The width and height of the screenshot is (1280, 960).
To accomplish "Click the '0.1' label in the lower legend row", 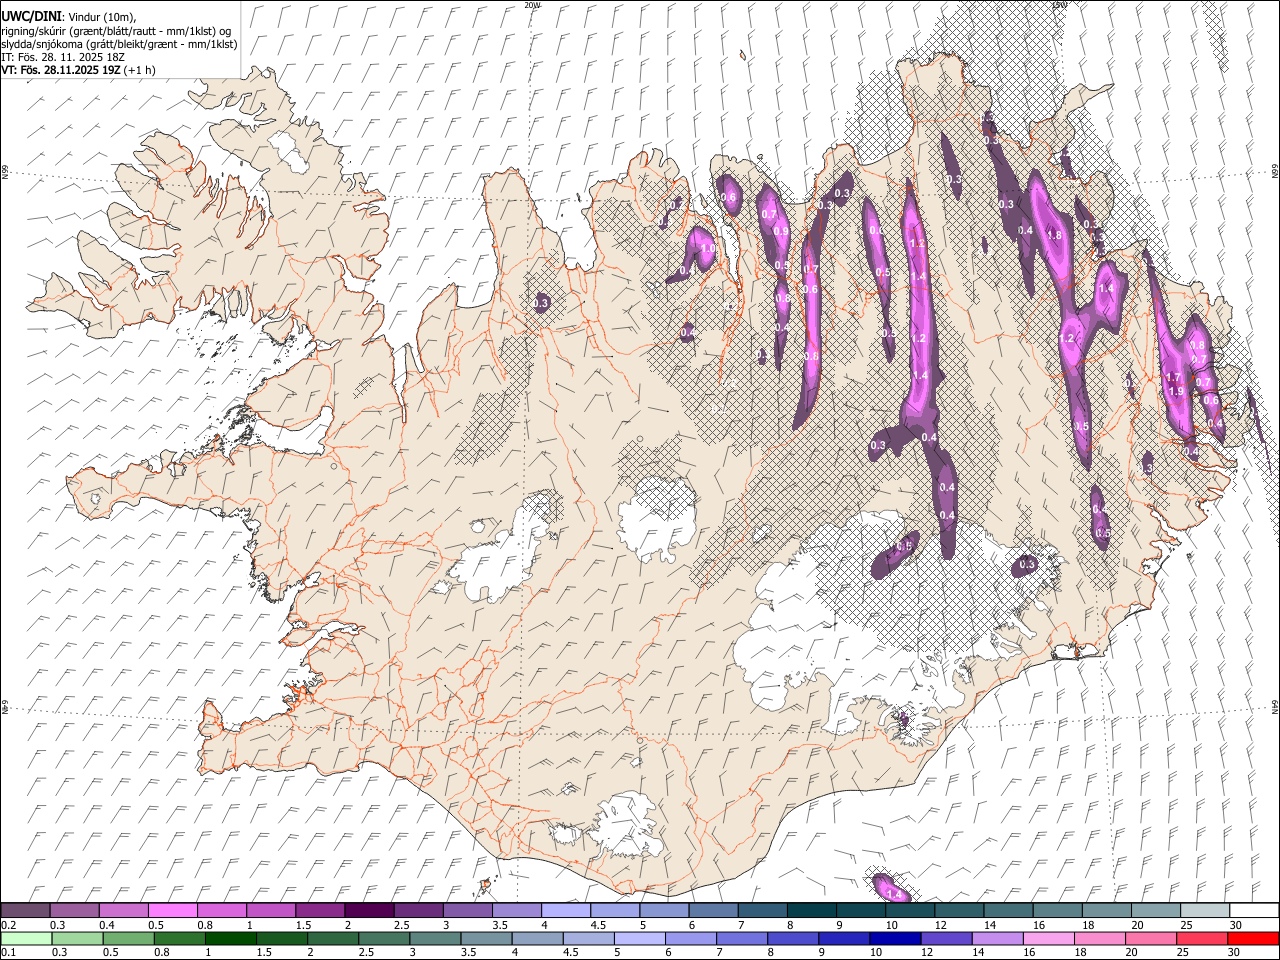I will point(8,952).
